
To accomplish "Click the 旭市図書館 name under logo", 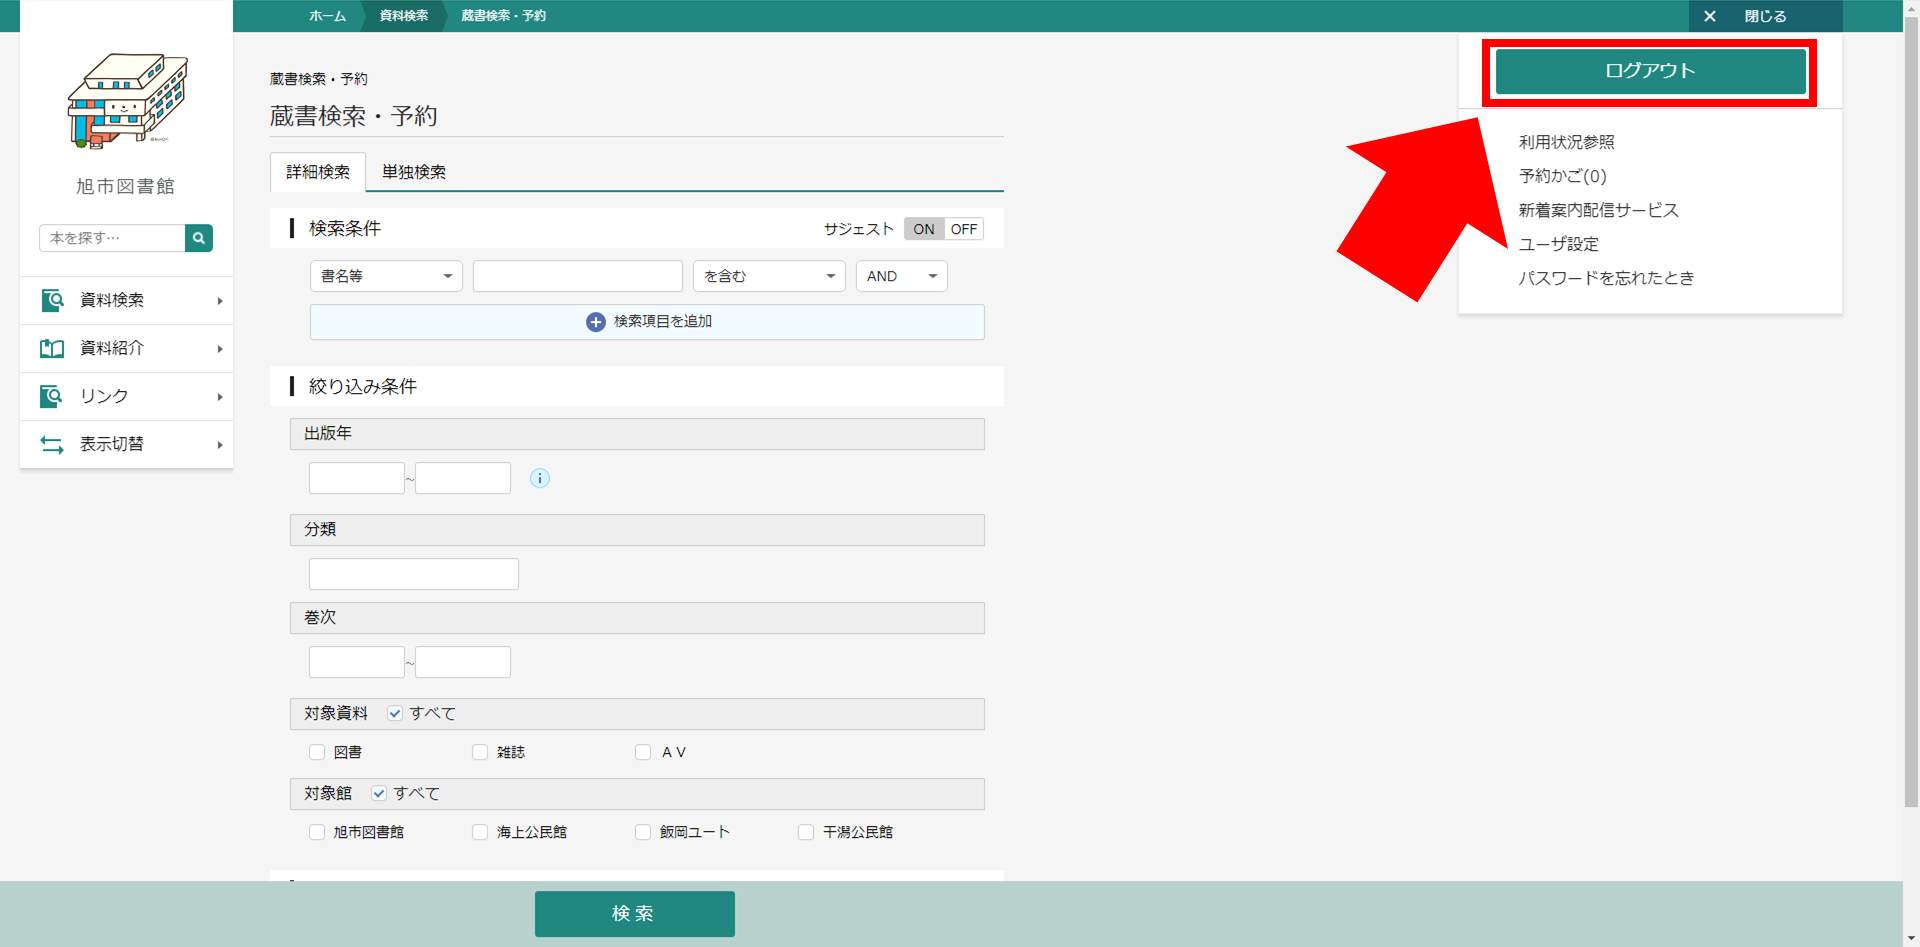I will pyautogui.click(x=126, y=187).
